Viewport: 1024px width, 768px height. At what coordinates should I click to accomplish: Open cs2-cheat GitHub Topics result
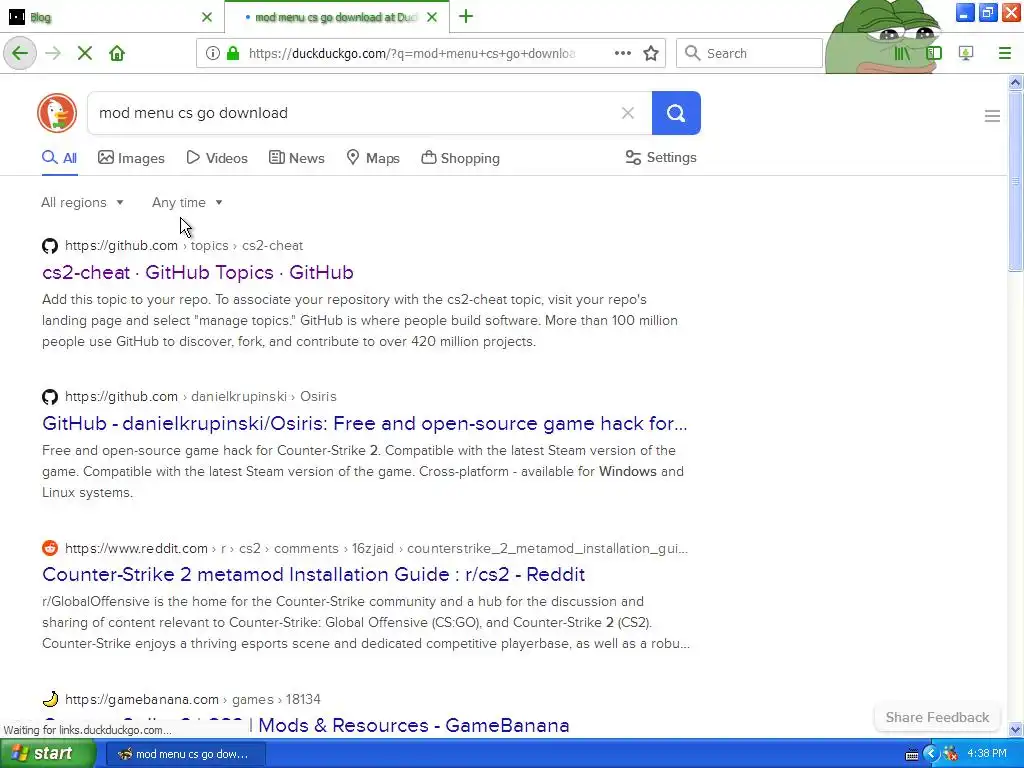(198, 272)
